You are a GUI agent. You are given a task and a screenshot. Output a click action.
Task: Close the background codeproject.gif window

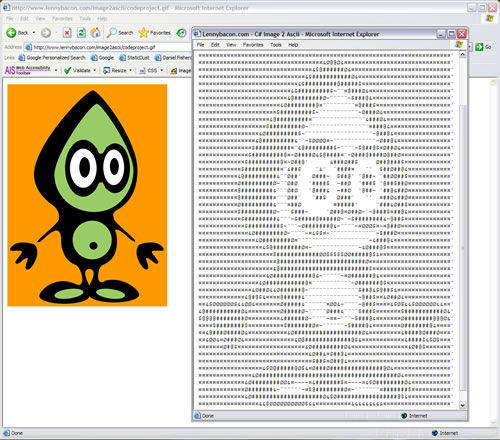493,7
